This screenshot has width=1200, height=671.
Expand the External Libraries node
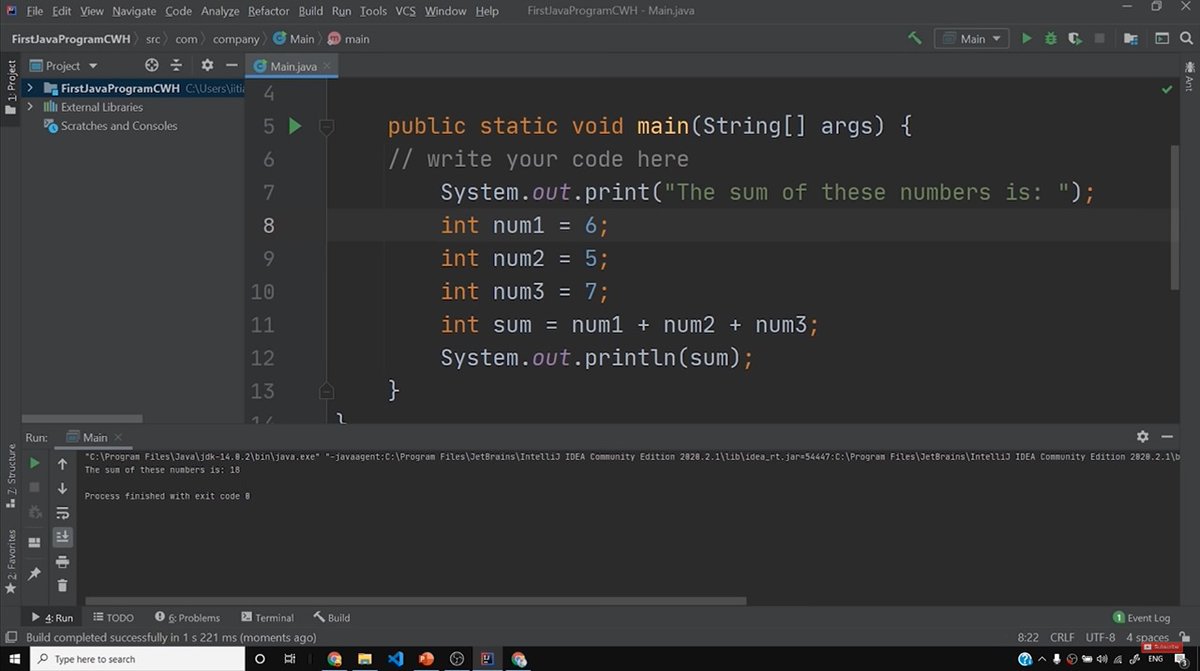point(30,107)
